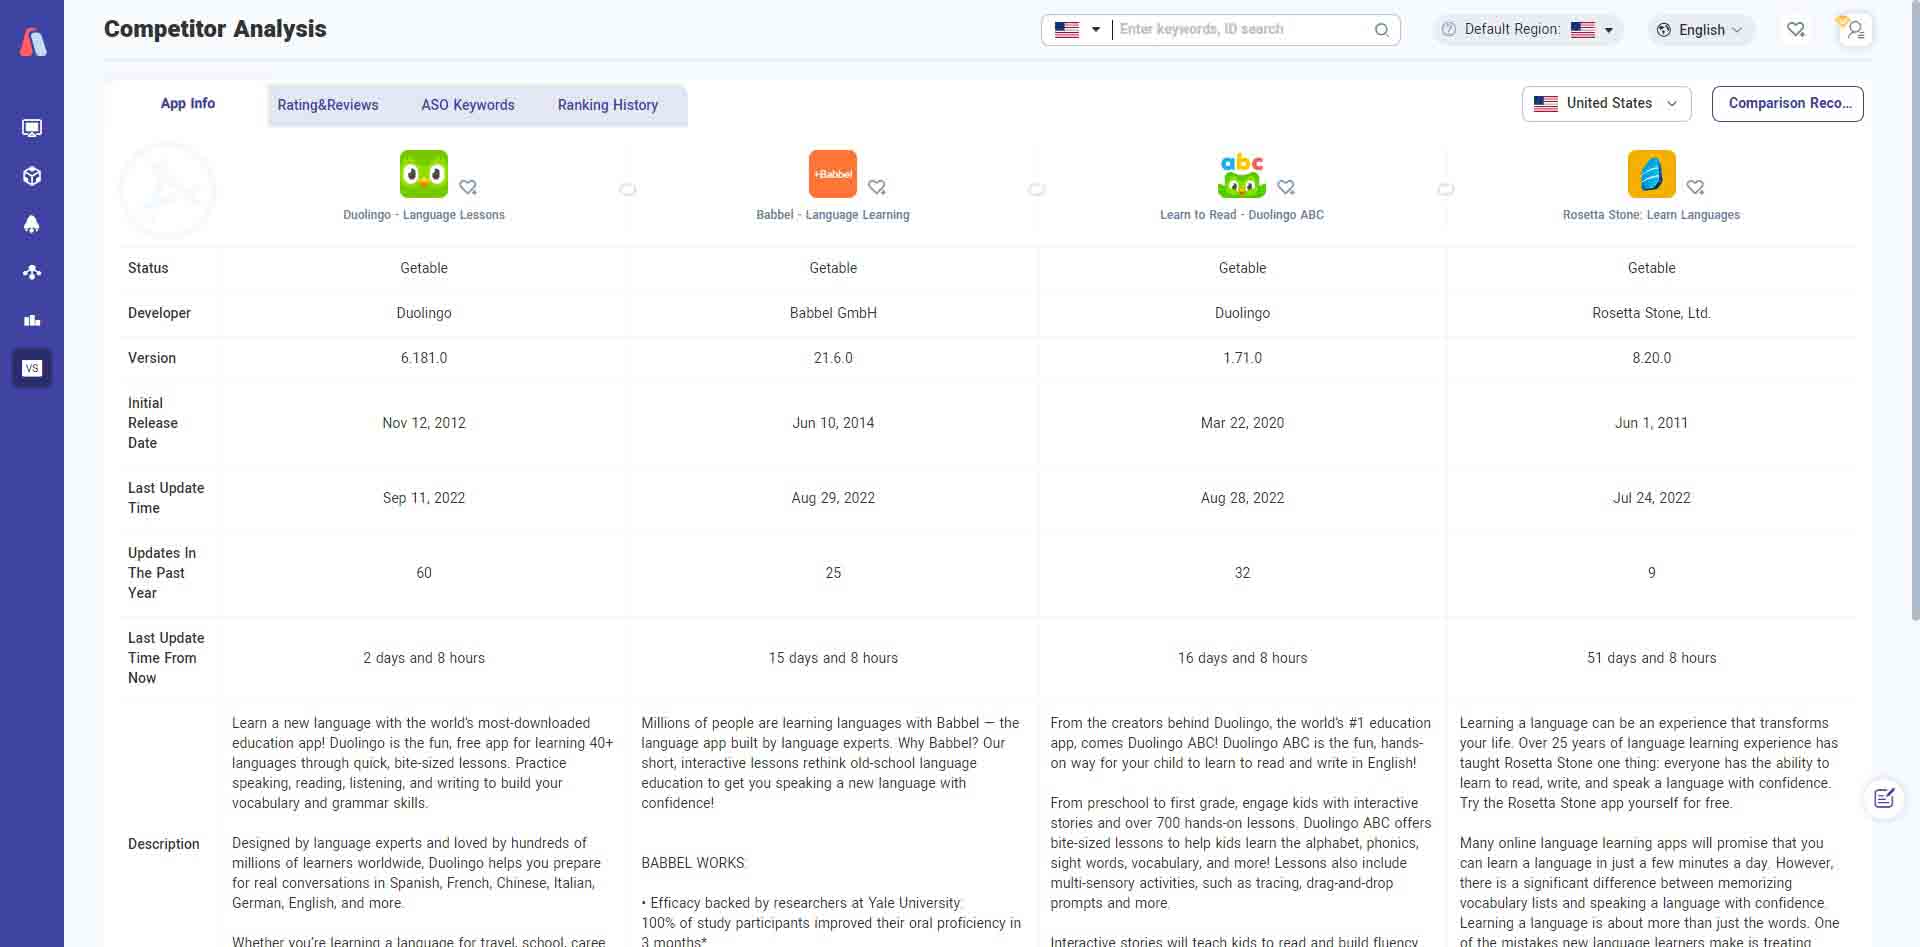Switch to the Rating&Reviews tab

[328, 105]
